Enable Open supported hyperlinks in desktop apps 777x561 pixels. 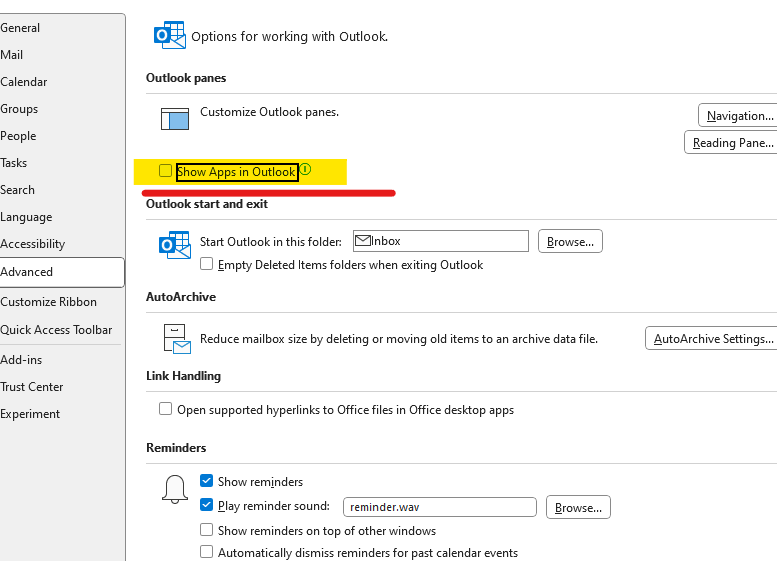pos(166,409)
